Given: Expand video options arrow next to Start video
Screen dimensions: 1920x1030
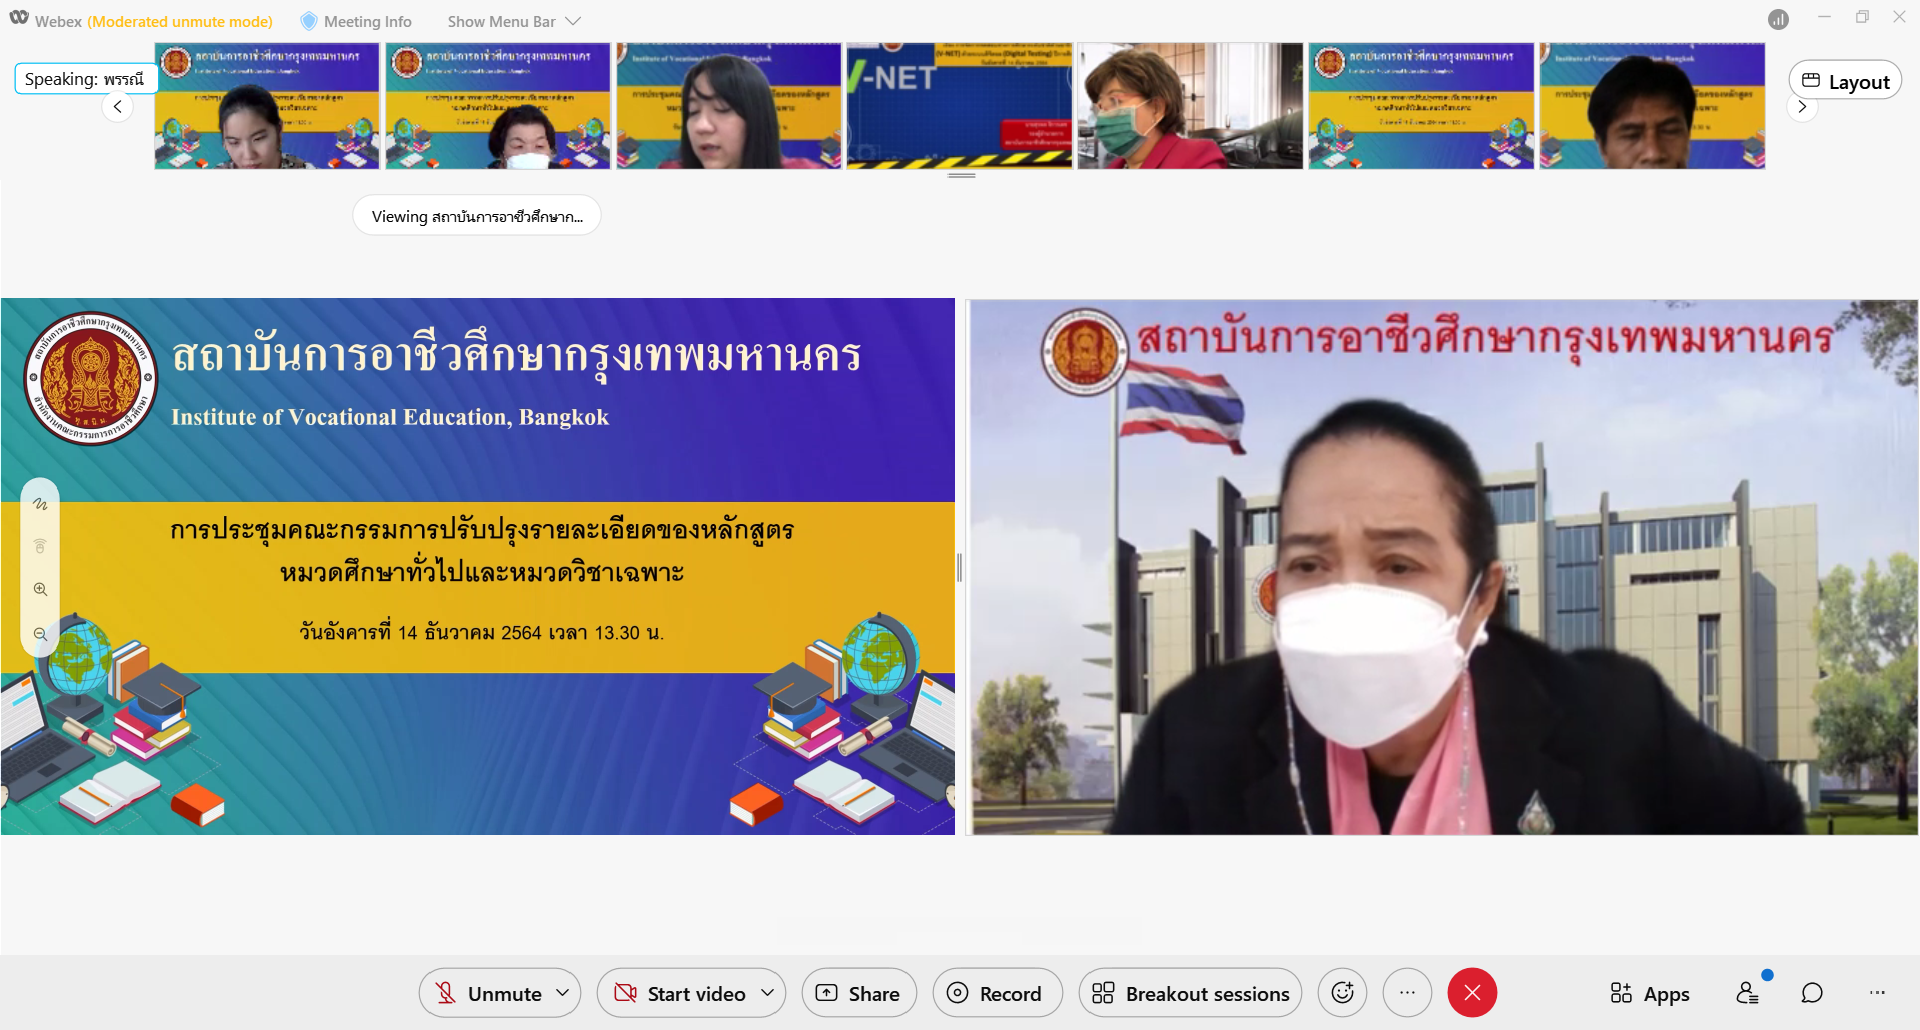Looking at the screenshot, I should point(768,993).
